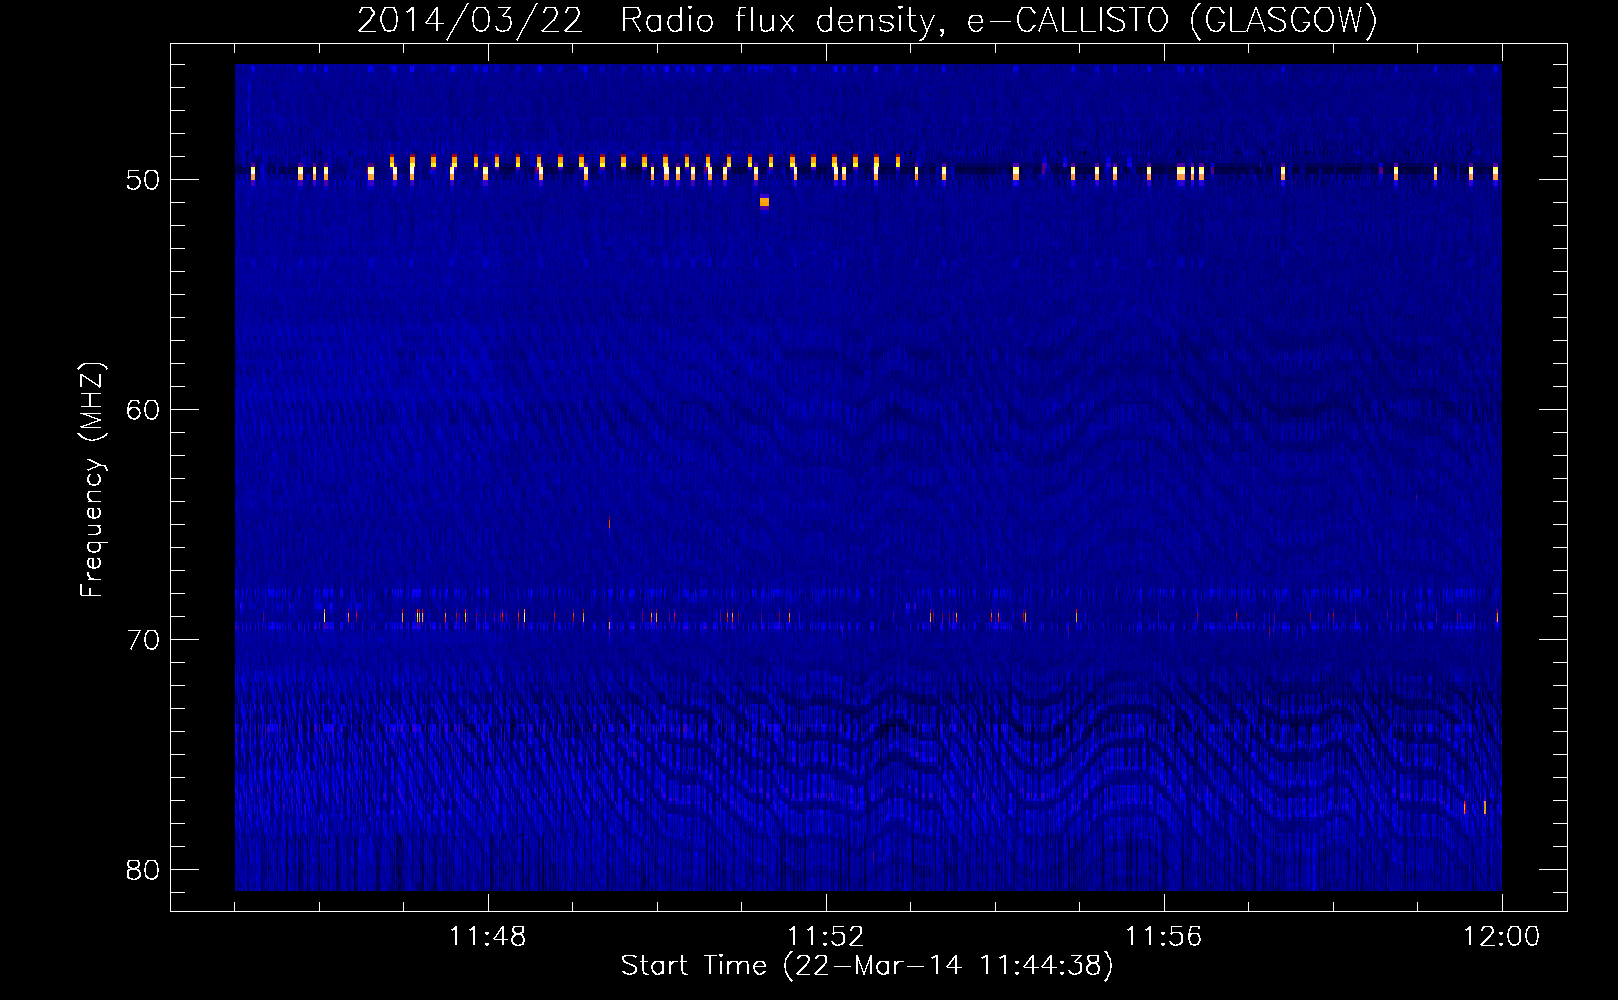Click the 80 frequency tick label
The image size is (1618, 1000).
point(144,870)
